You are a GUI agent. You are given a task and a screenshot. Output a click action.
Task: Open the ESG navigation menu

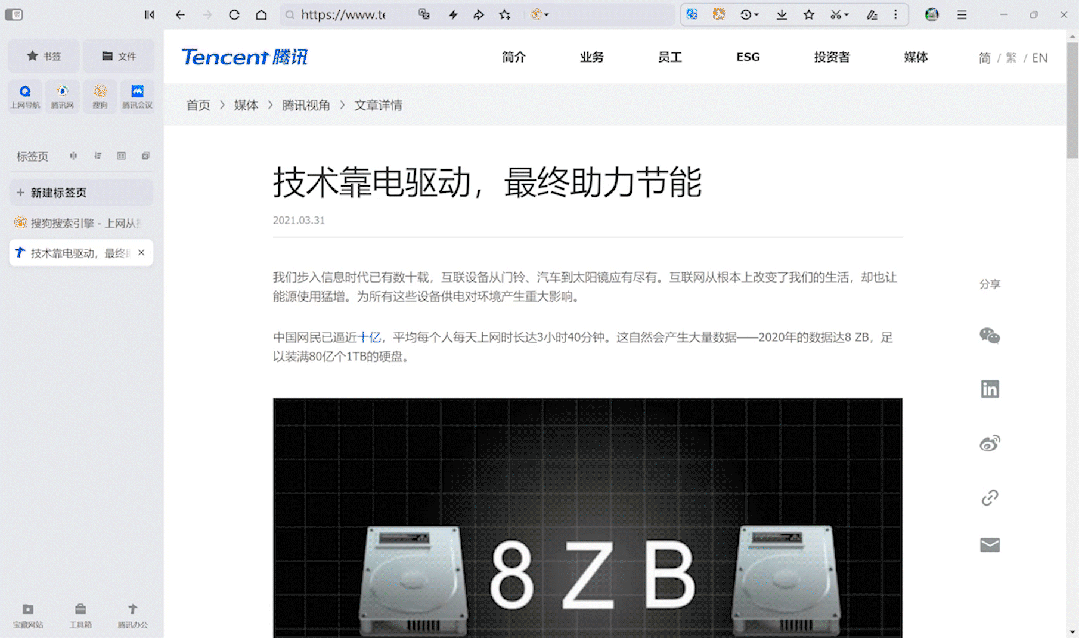pos(748,57)
